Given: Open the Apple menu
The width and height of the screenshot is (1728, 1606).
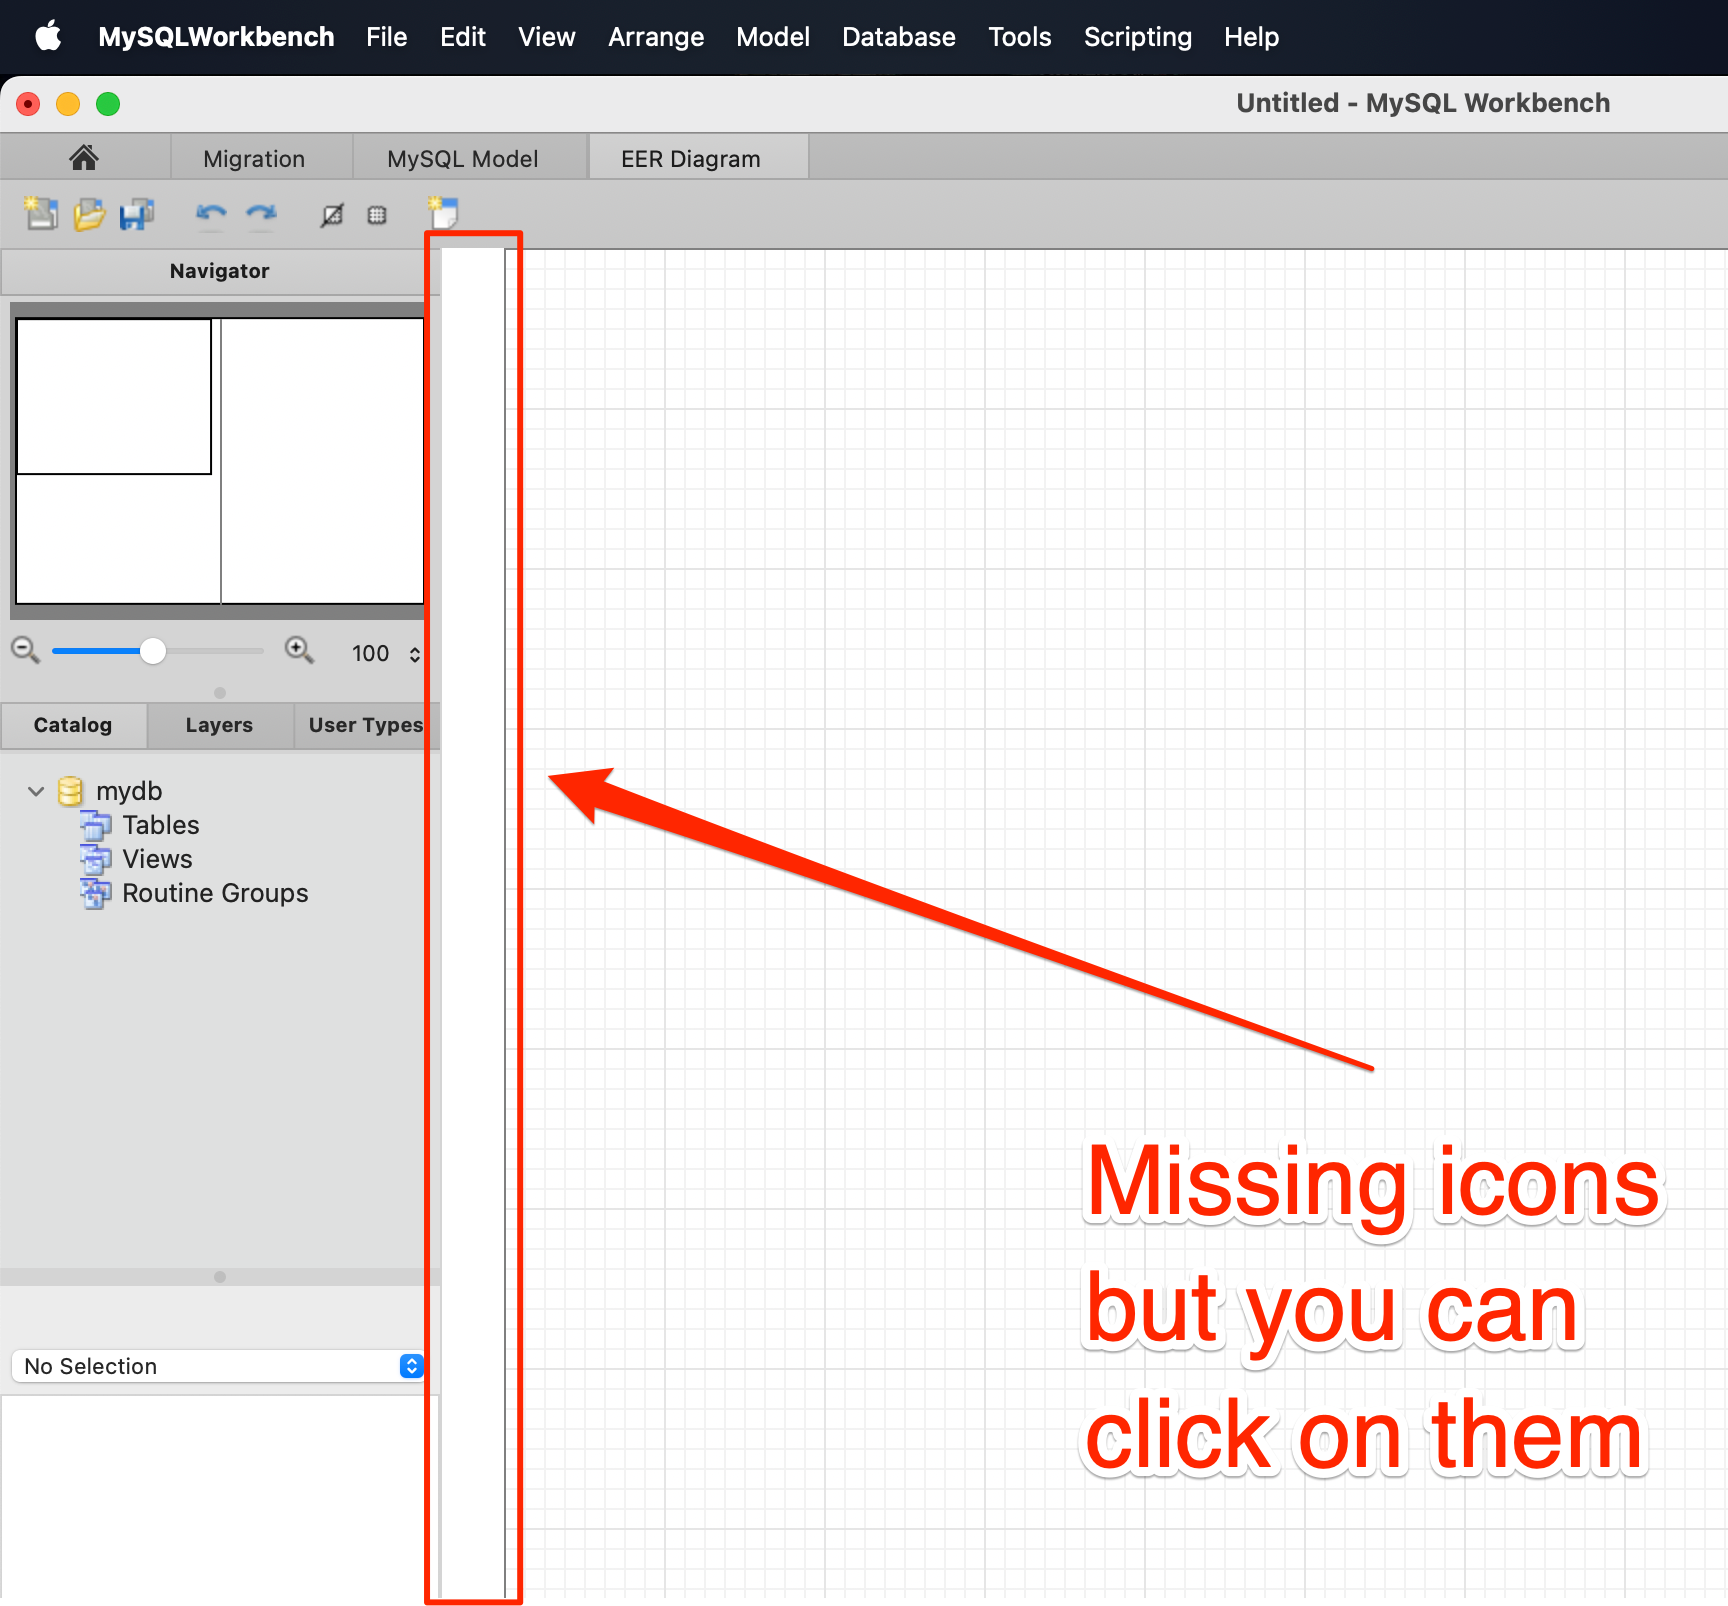Looking at the screenshot, I should pyautogui.click(x=48, y=37).
